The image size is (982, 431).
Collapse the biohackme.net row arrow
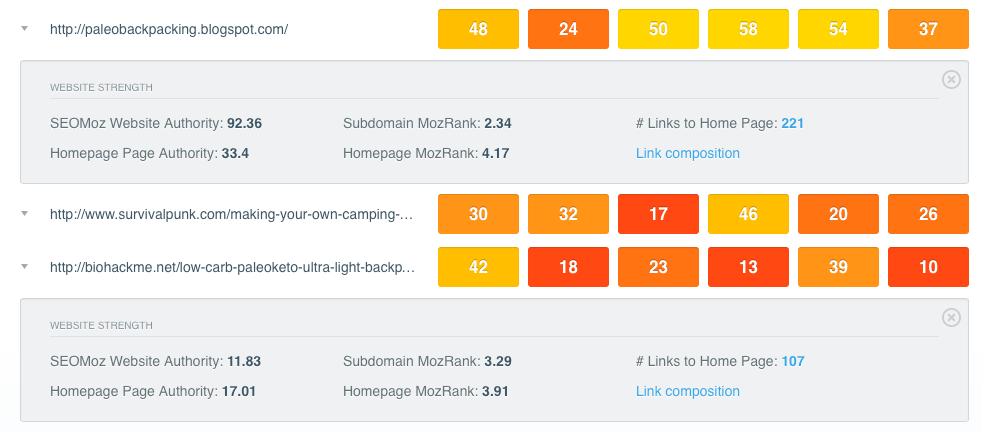pos(24,267)
